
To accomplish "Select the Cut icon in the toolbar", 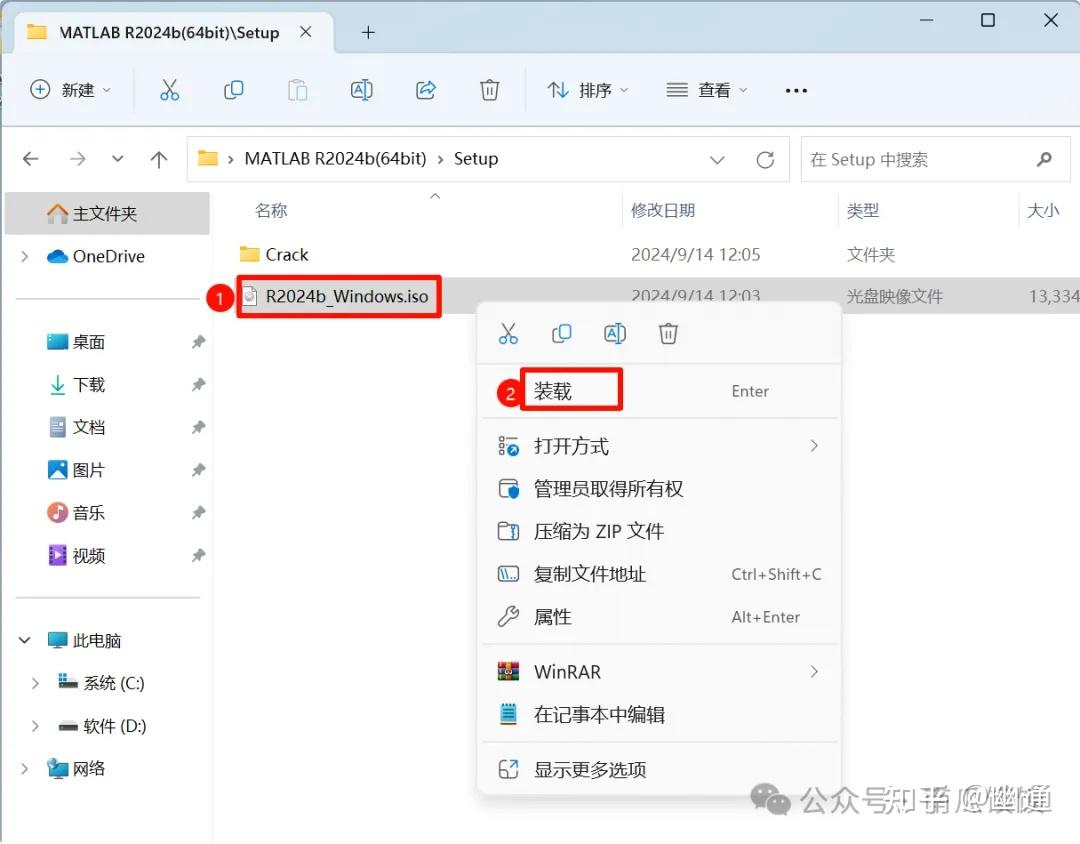I will pyautogui.click(x=170, y=90).
